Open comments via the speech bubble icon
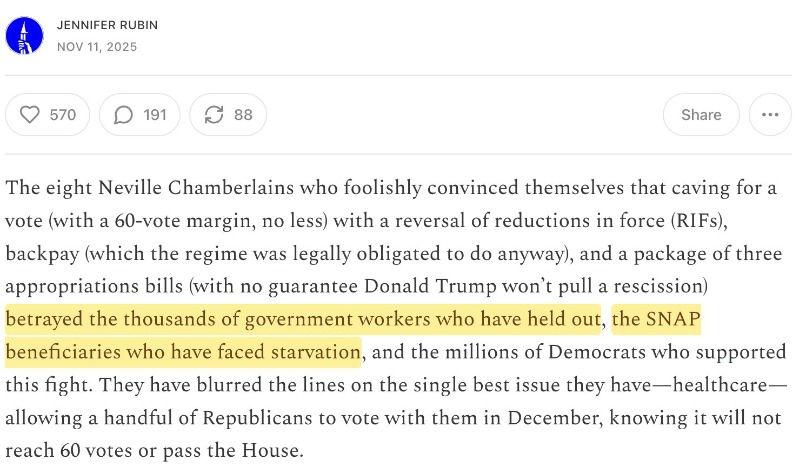 click(123, 115)
